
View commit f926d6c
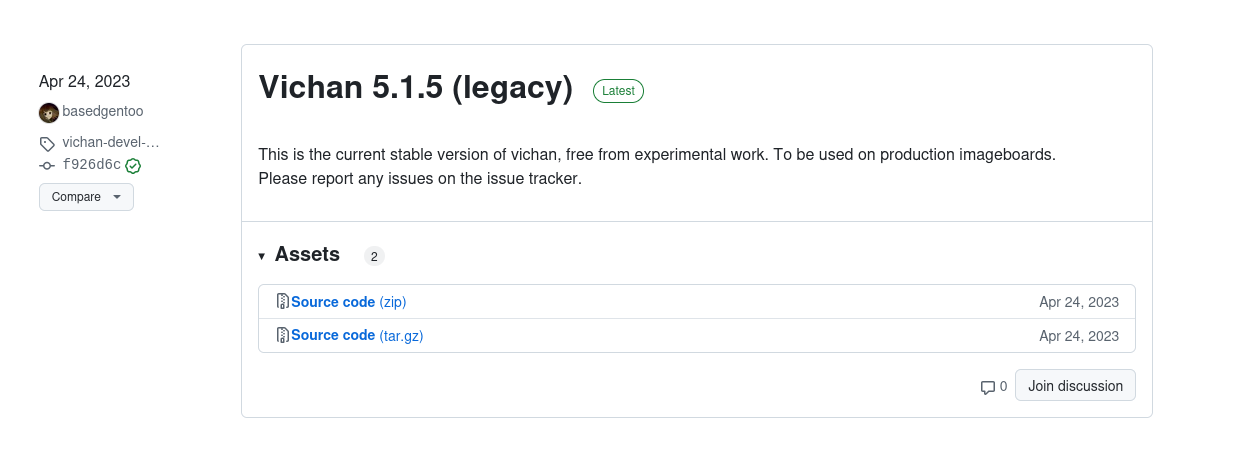point(91,165)
